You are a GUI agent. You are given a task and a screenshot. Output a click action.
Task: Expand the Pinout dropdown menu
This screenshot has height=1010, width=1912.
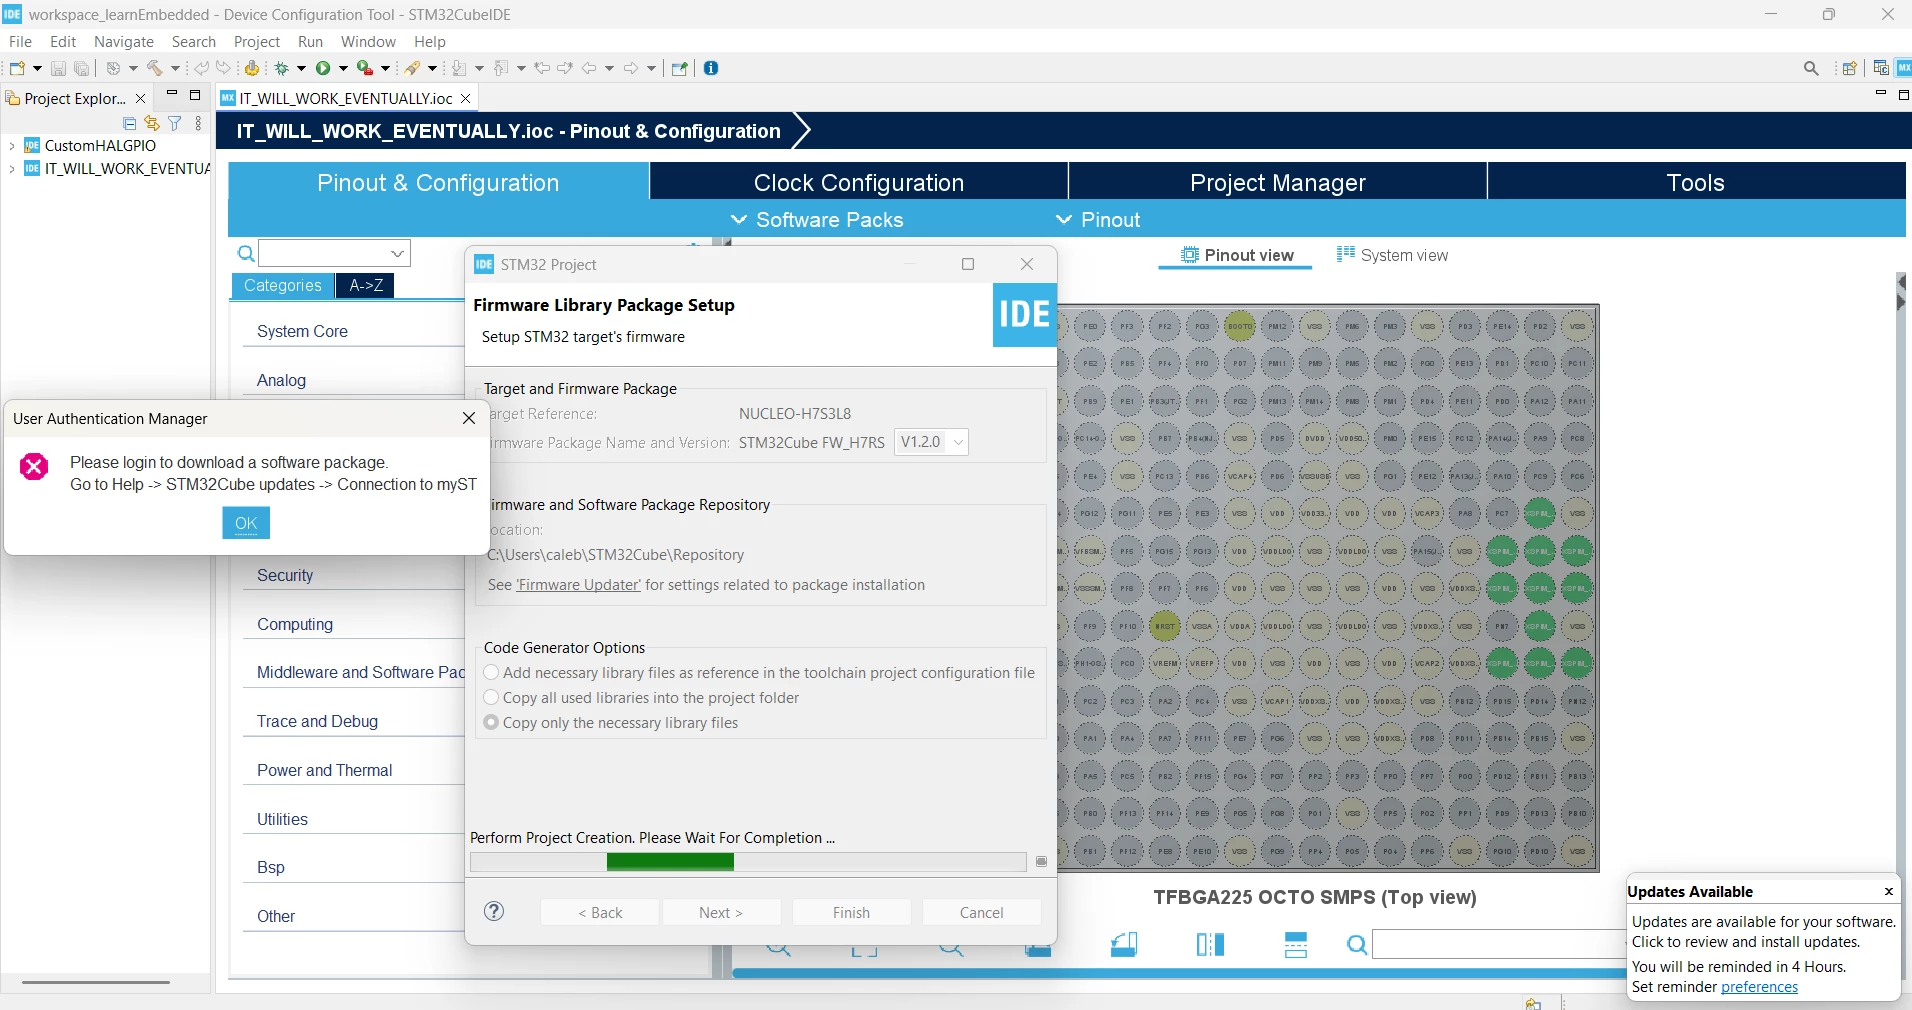point(1098,220)
